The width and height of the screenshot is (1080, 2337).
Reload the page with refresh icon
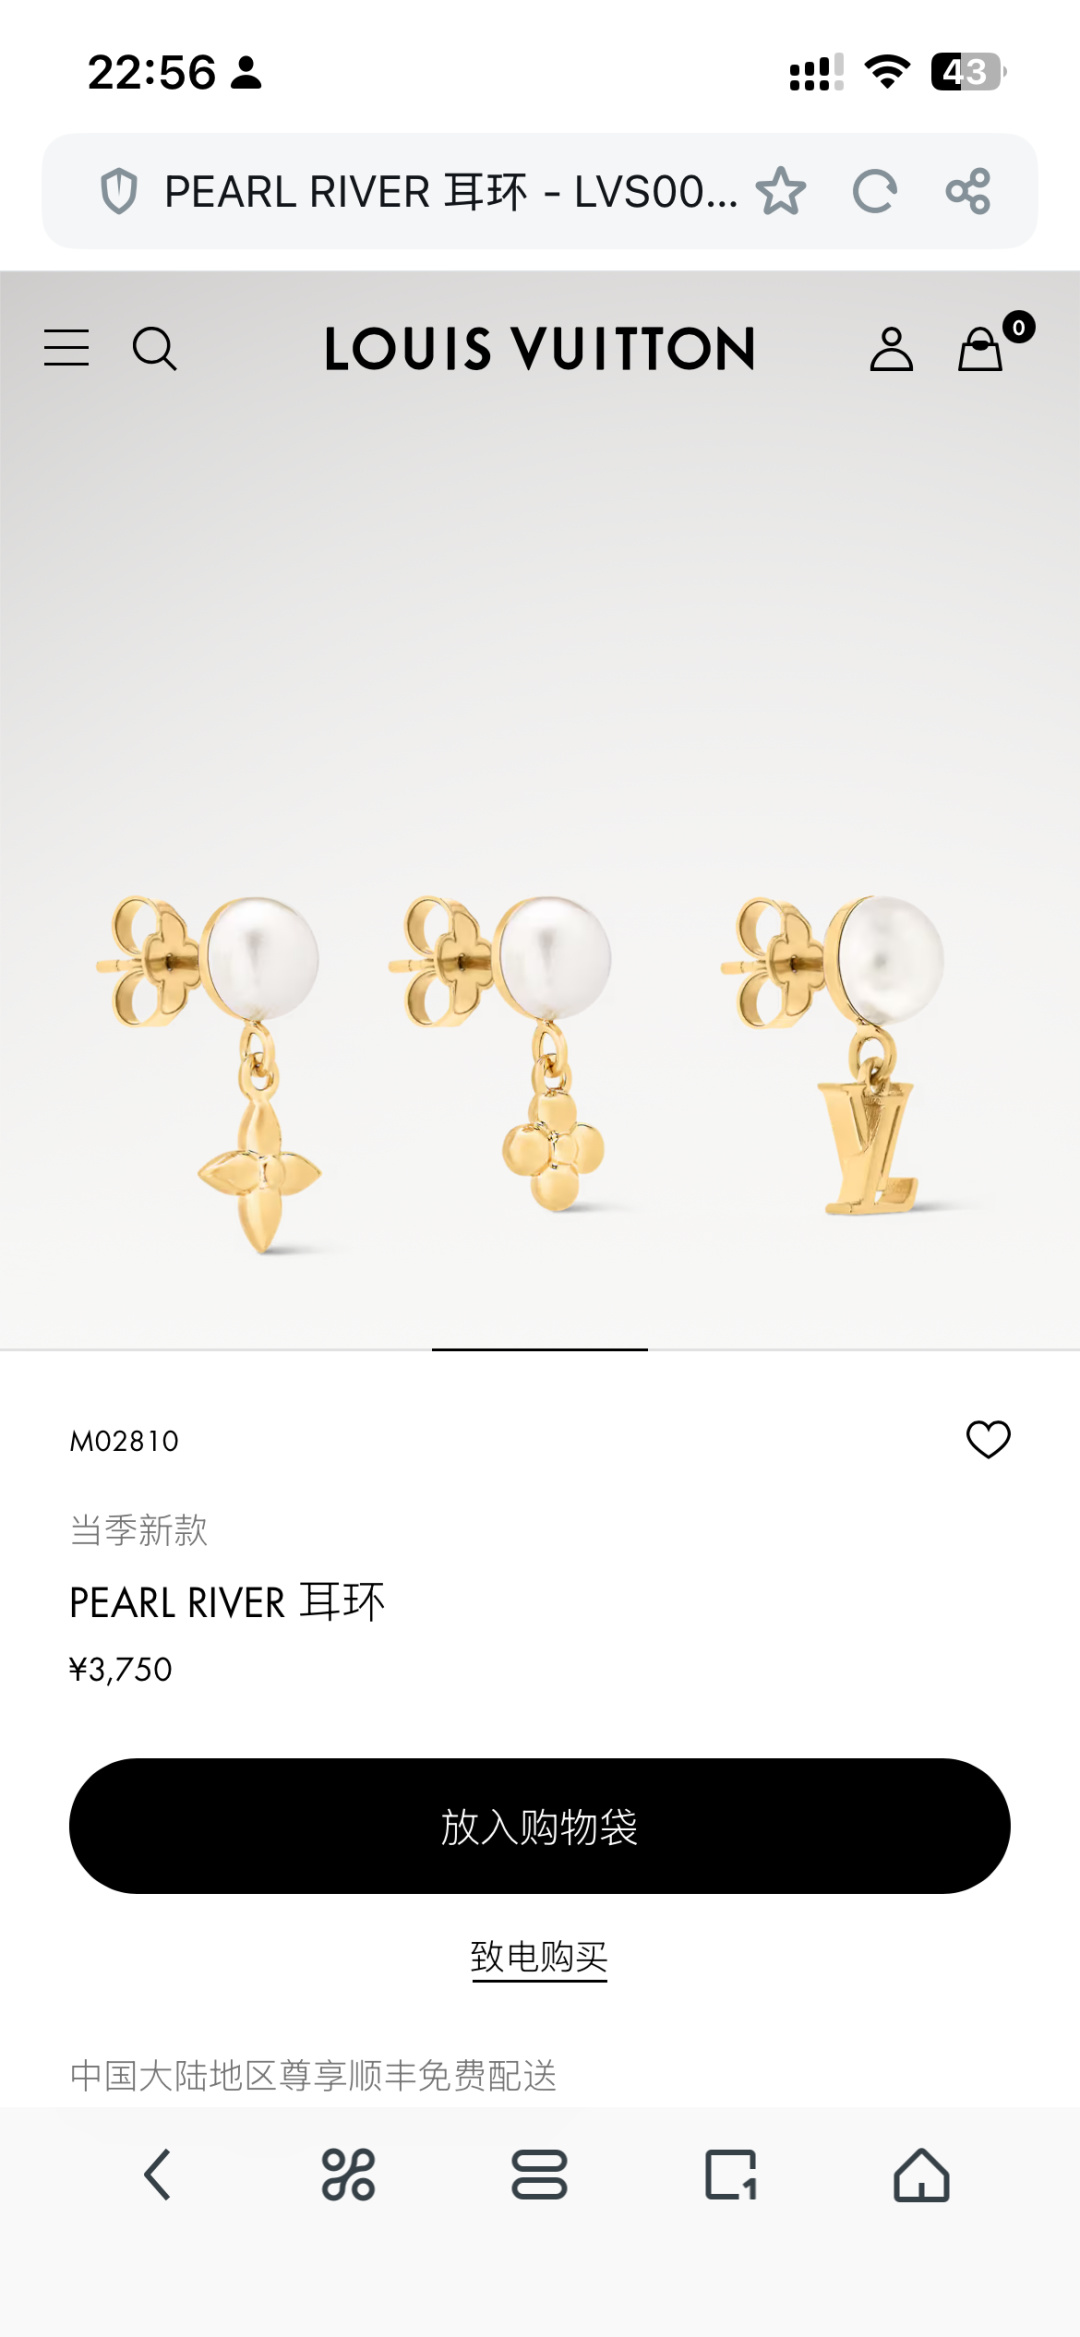coord(875,191)
